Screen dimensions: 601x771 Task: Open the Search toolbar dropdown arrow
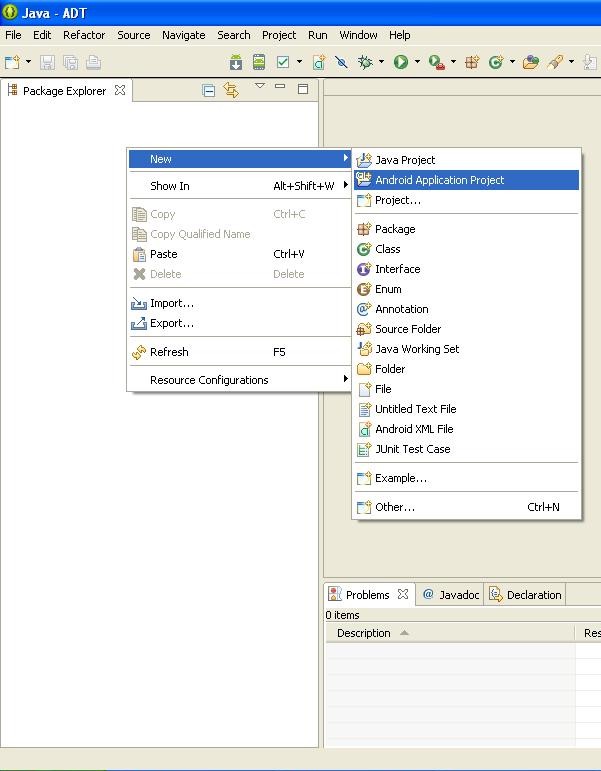pyautogui.click(x=571, y=62)
